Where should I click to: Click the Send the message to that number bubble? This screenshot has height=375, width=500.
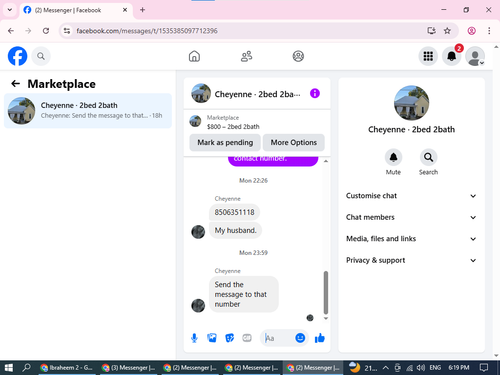[x=244, y=294]
